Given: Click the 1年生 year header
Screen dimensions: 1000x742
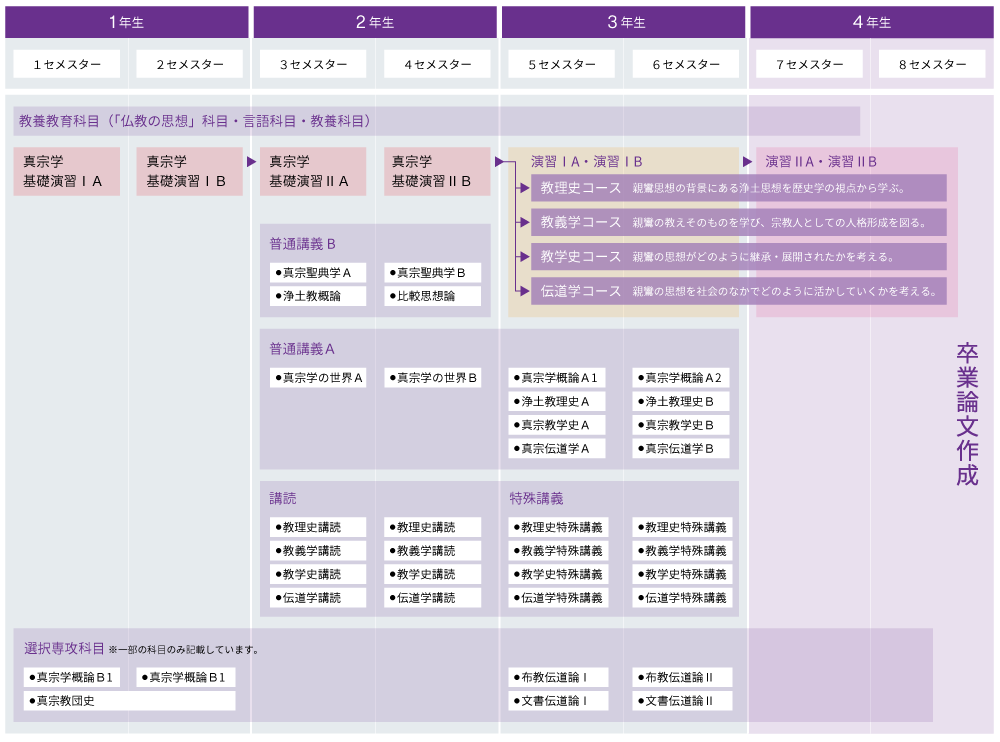Looking at the screenshot, I should coord(126,22).
